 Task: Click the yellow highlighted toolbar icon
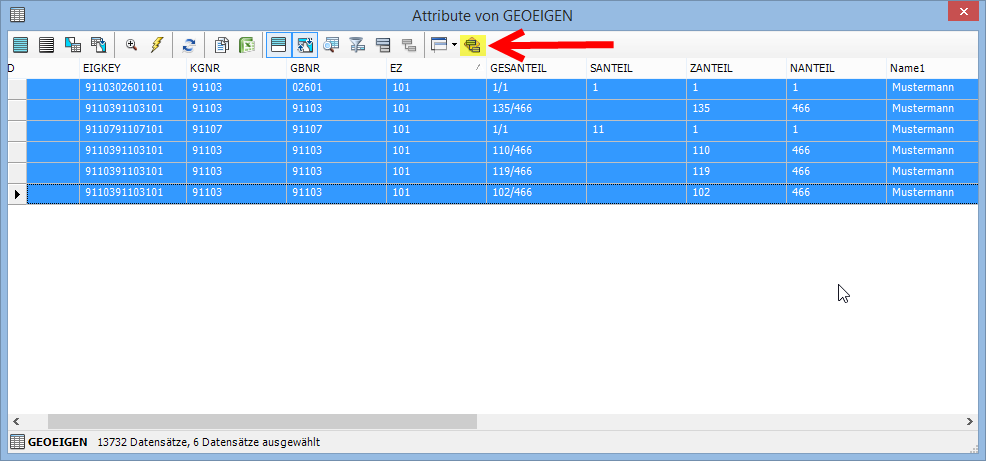(473, 45)
